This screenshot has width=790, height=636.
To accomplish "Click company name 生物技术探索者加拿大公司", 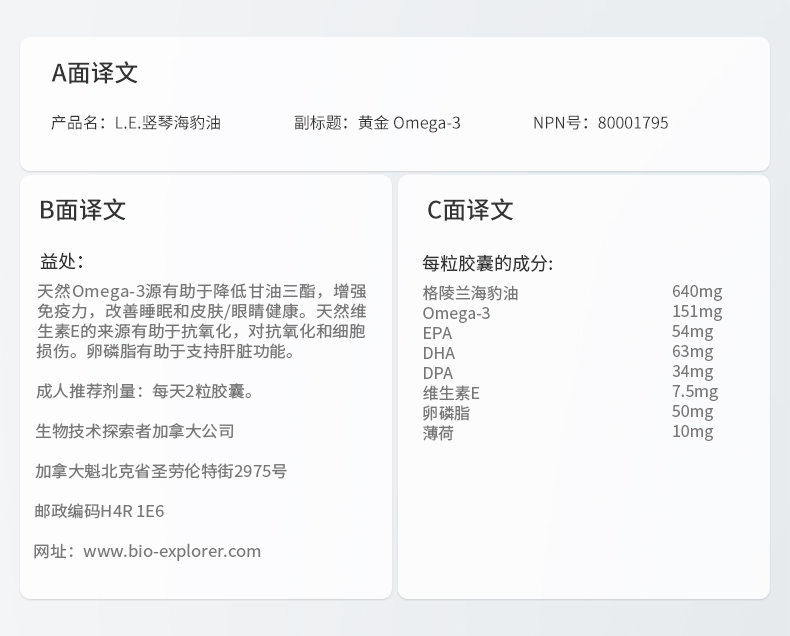I will [x=135, y=431].
